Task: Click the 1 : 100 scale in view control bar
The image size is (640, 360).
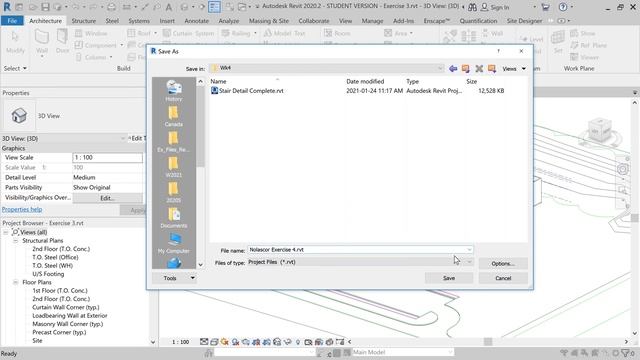Action: 180,342
